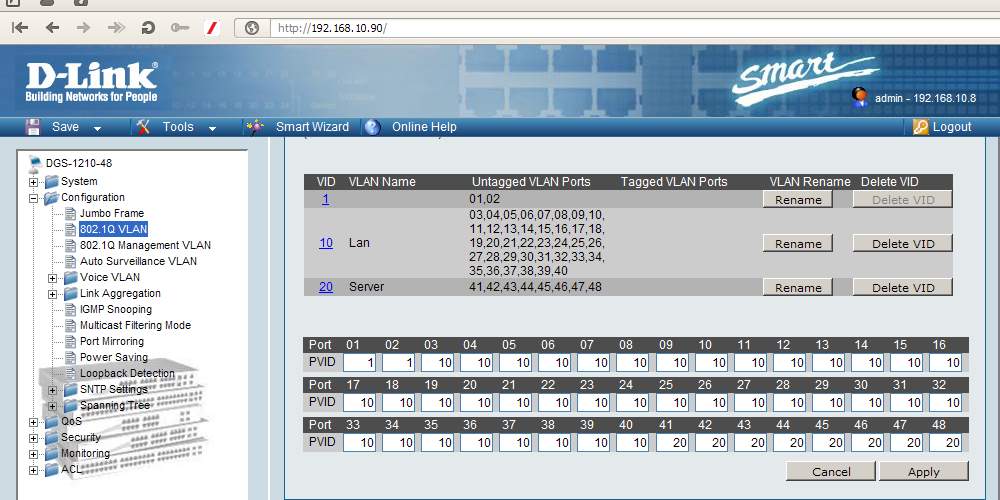Expand the Spanning Tree folder
This screenshot has width=1000, height=500.
pos(52,406)
